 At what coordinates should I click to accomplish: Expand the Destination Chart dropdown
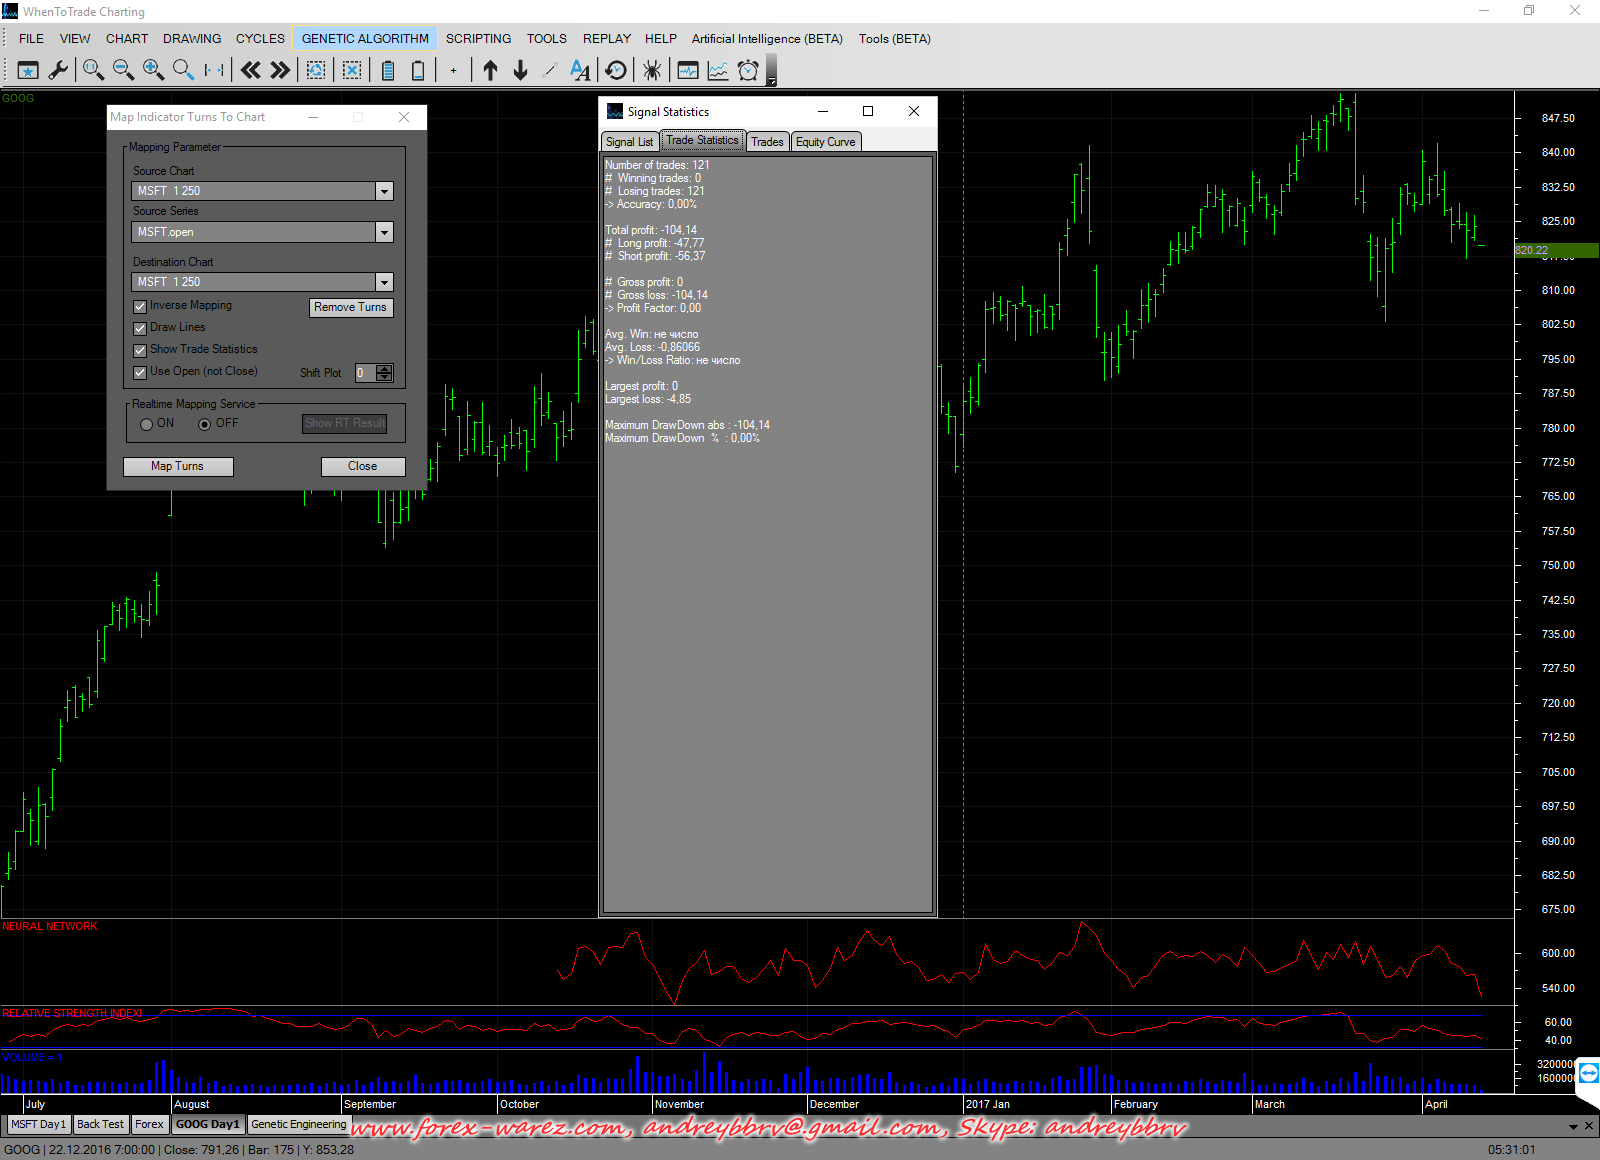[384, 283]
